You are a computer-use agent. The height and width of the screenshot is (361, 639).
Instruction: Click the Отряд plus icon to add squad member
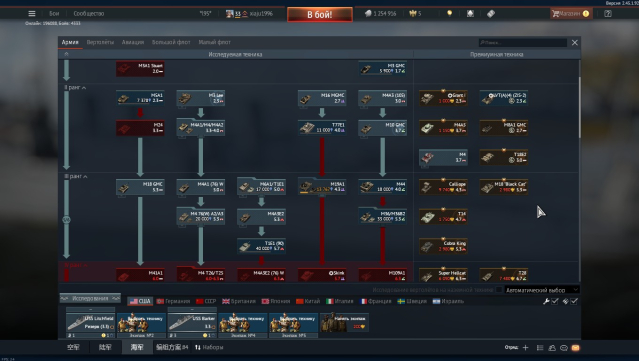pos(525,347)
